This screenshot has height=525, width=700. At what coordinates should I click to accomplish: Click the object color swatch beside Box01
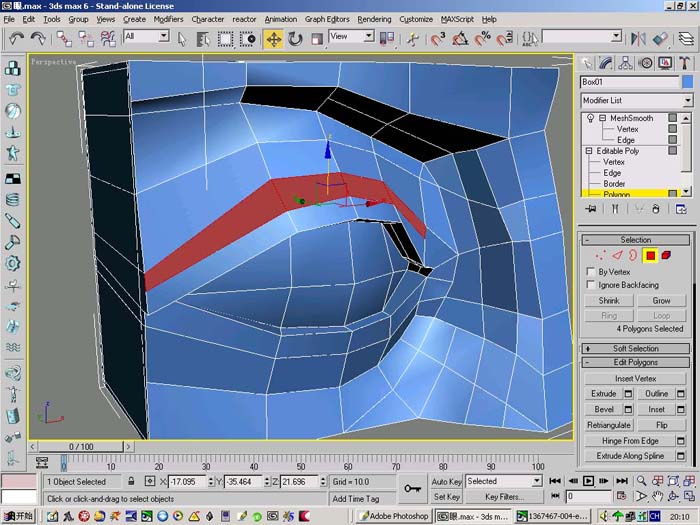pyautogui.click(x=688, y=82)
